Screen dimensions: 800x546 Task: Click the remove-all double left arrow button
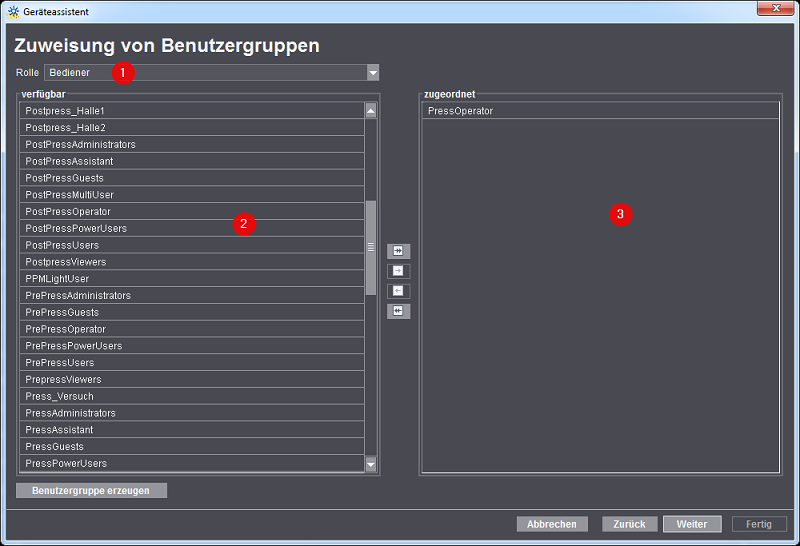coord(398,311)
